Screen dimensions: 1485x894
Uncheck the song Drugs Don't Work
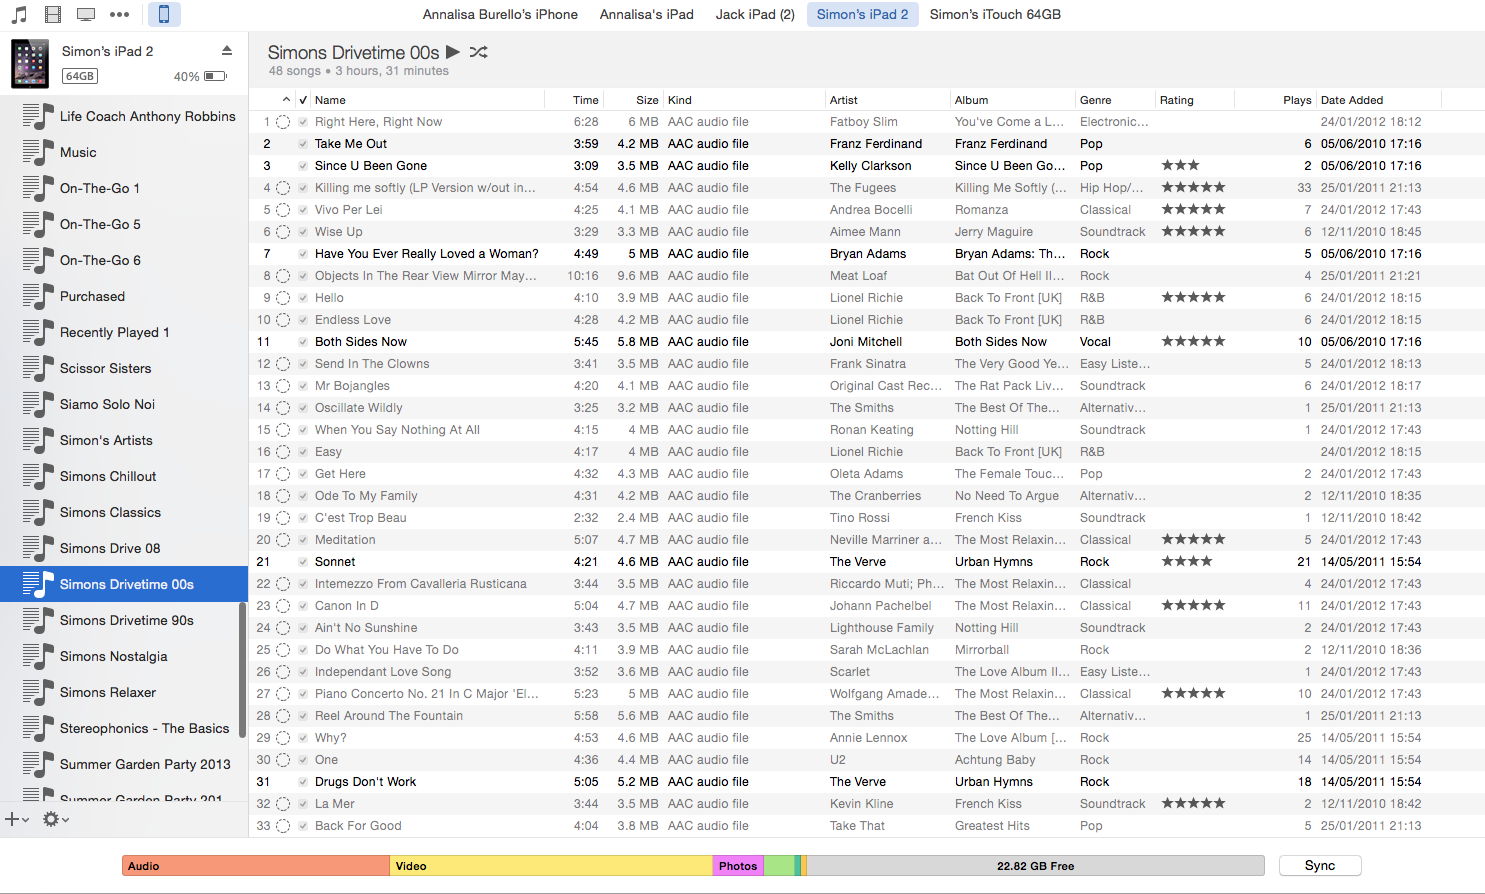coord(303,782)
